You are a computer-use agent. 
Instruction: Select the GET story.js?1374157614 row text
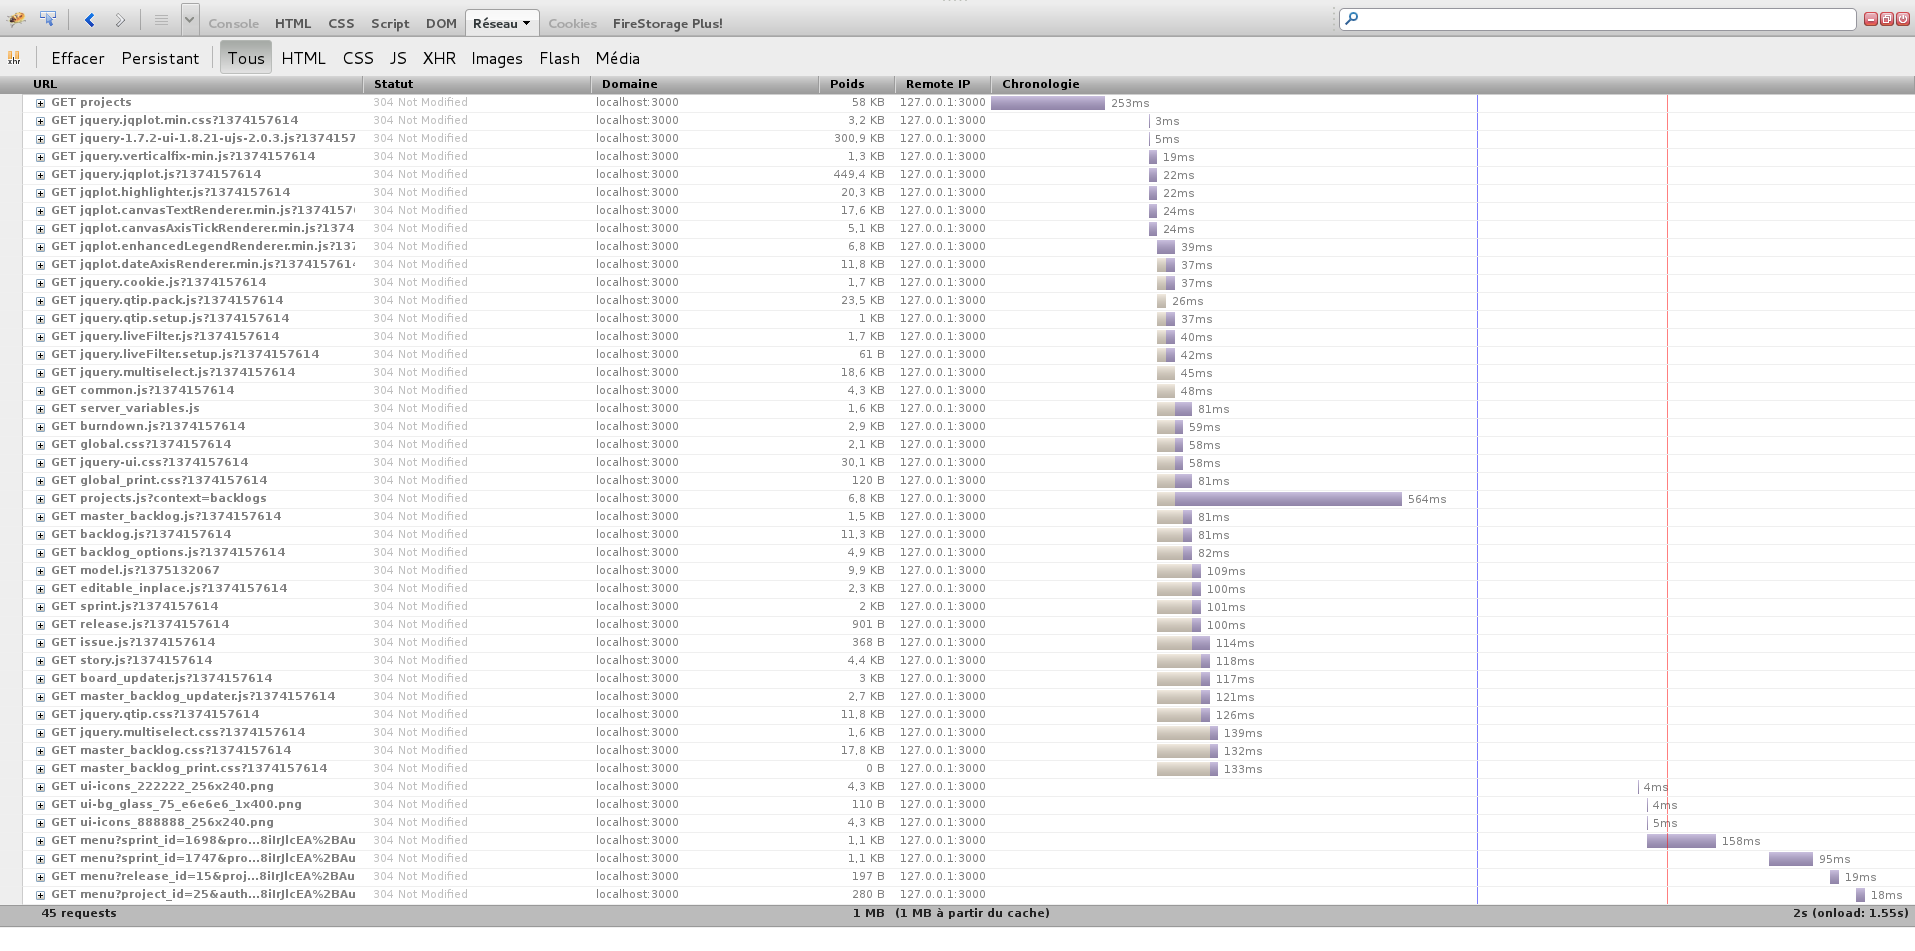tap(131, 660)
